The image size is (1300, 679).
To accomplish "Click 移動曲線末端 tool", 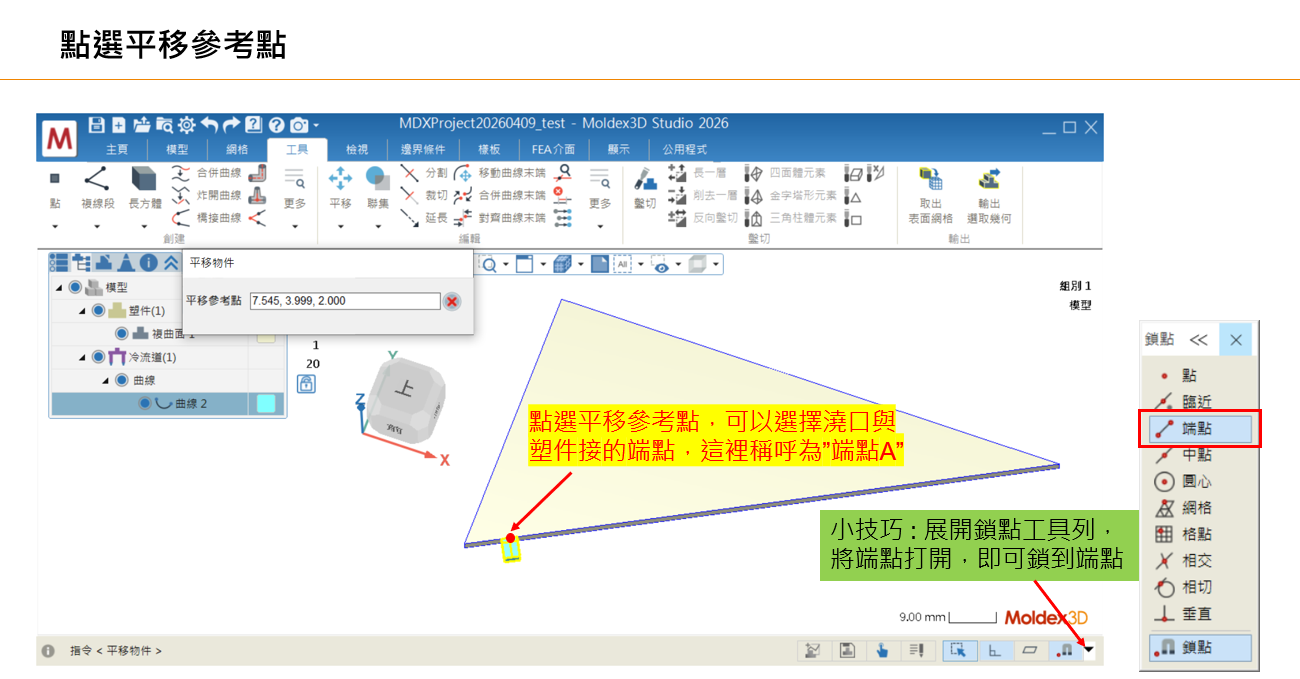I will 500,172.
